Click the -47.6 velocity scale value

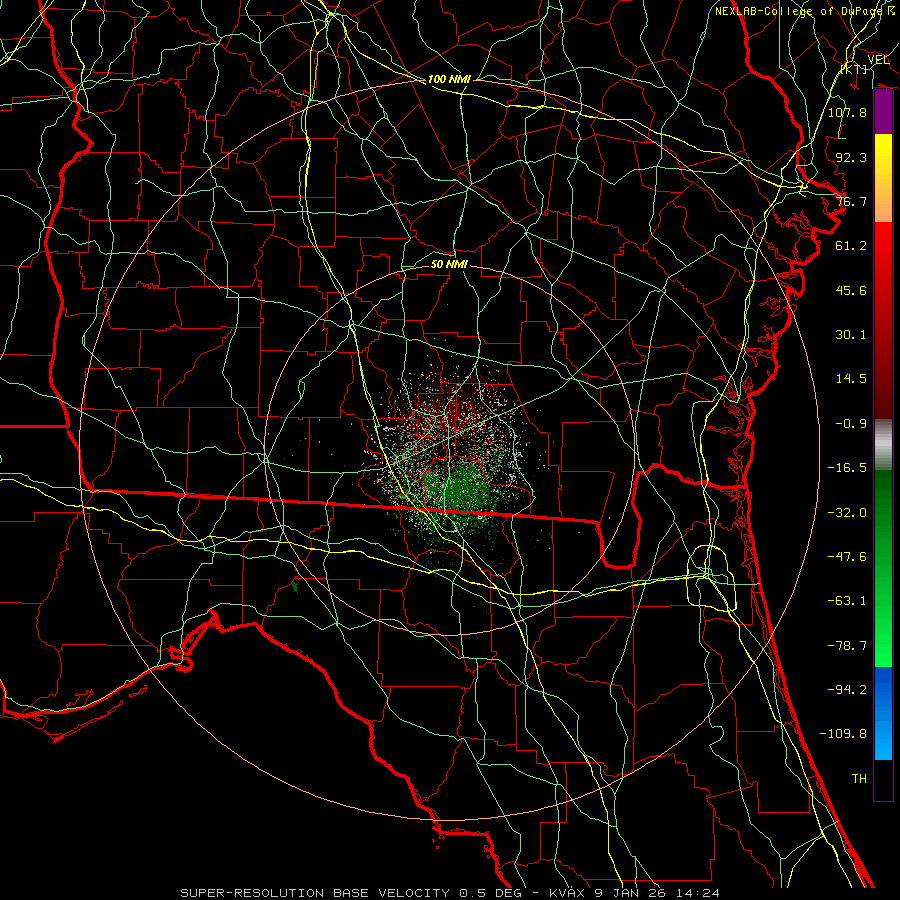pyautogui.click(x=847, y=557)
